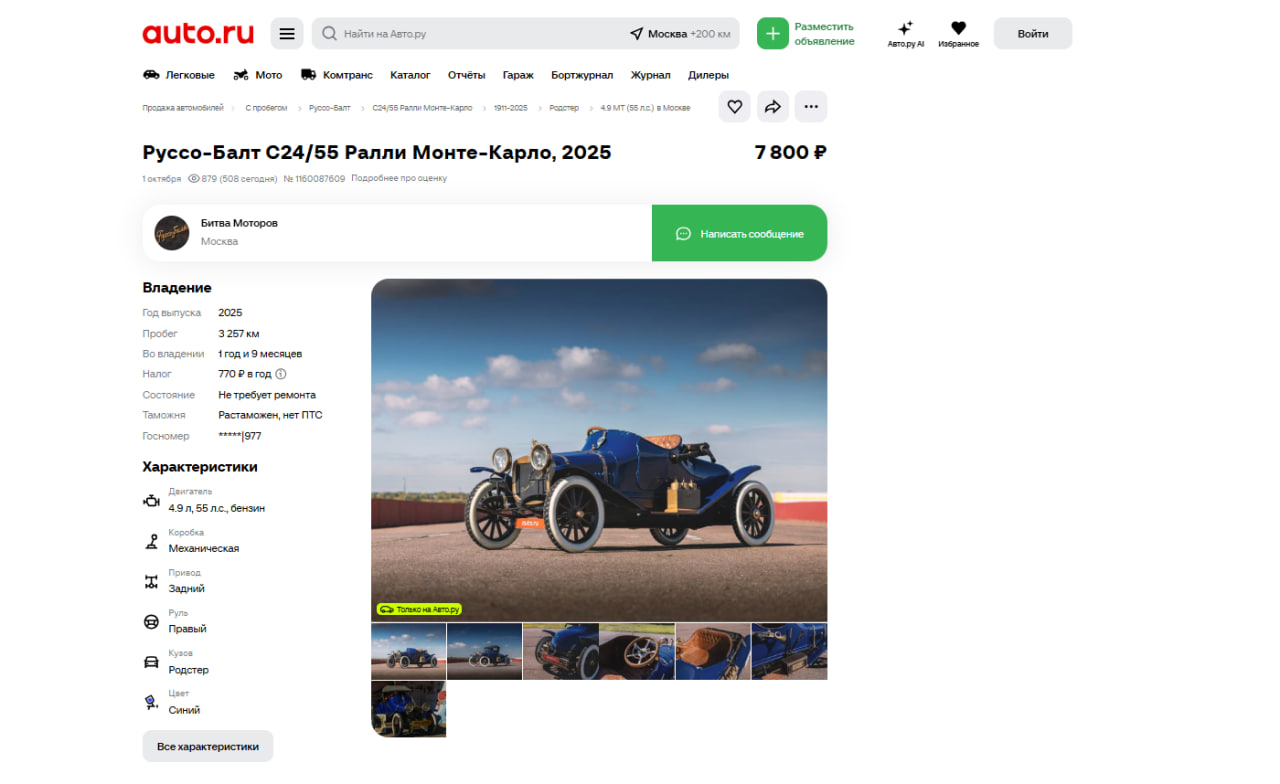Click Разместить объявление link
The image size is (1280, 784).
825,34
